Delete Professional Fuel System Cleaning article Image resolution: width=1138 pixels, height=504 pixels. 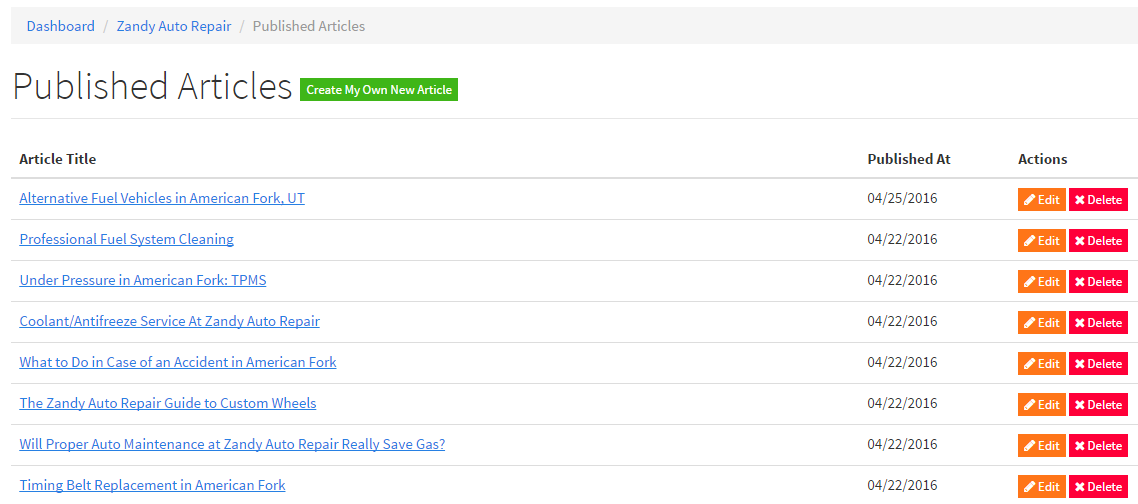click(1098, 240)
